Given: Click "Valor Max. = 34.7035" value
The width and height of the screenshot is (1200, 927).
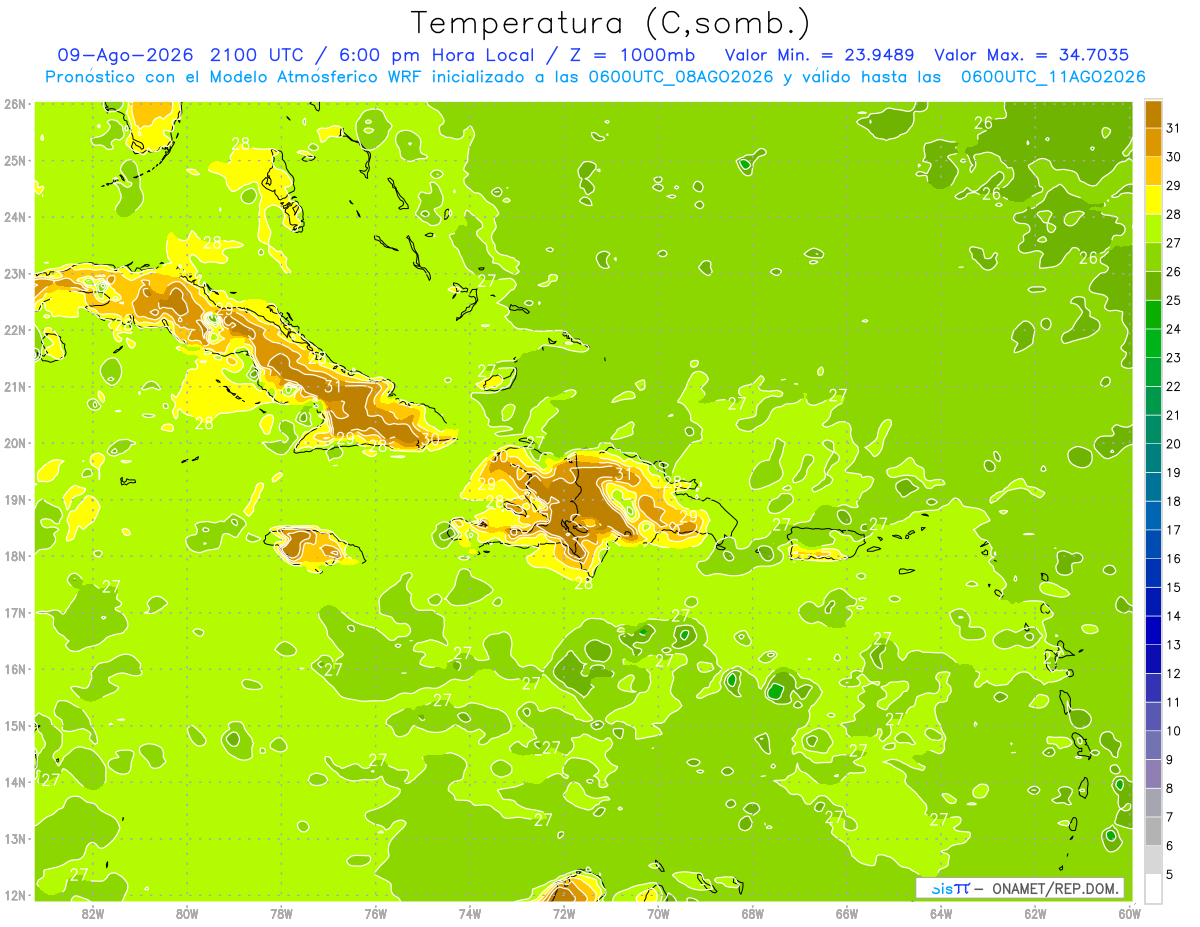Looking at the screenshot, I should 1032,55.
